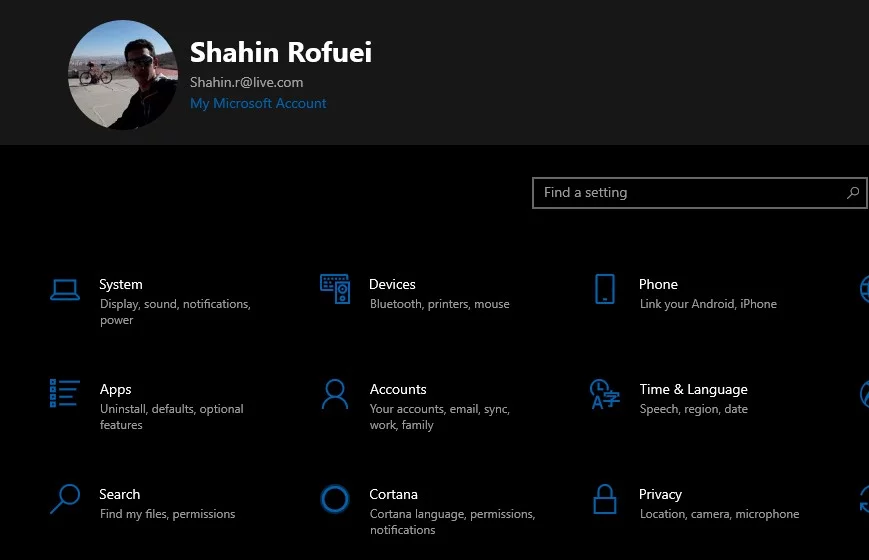Open the Search settings label
Image resolution: width=869 pixels, height=560 pixels.
click(120, 494)
